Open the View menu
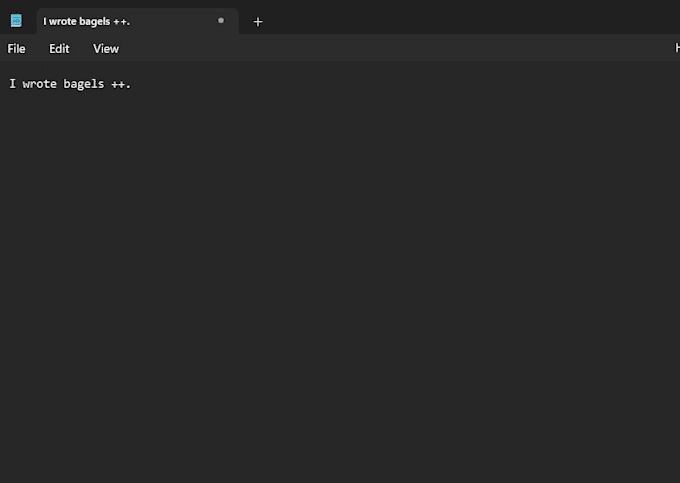 pos(106,49)
